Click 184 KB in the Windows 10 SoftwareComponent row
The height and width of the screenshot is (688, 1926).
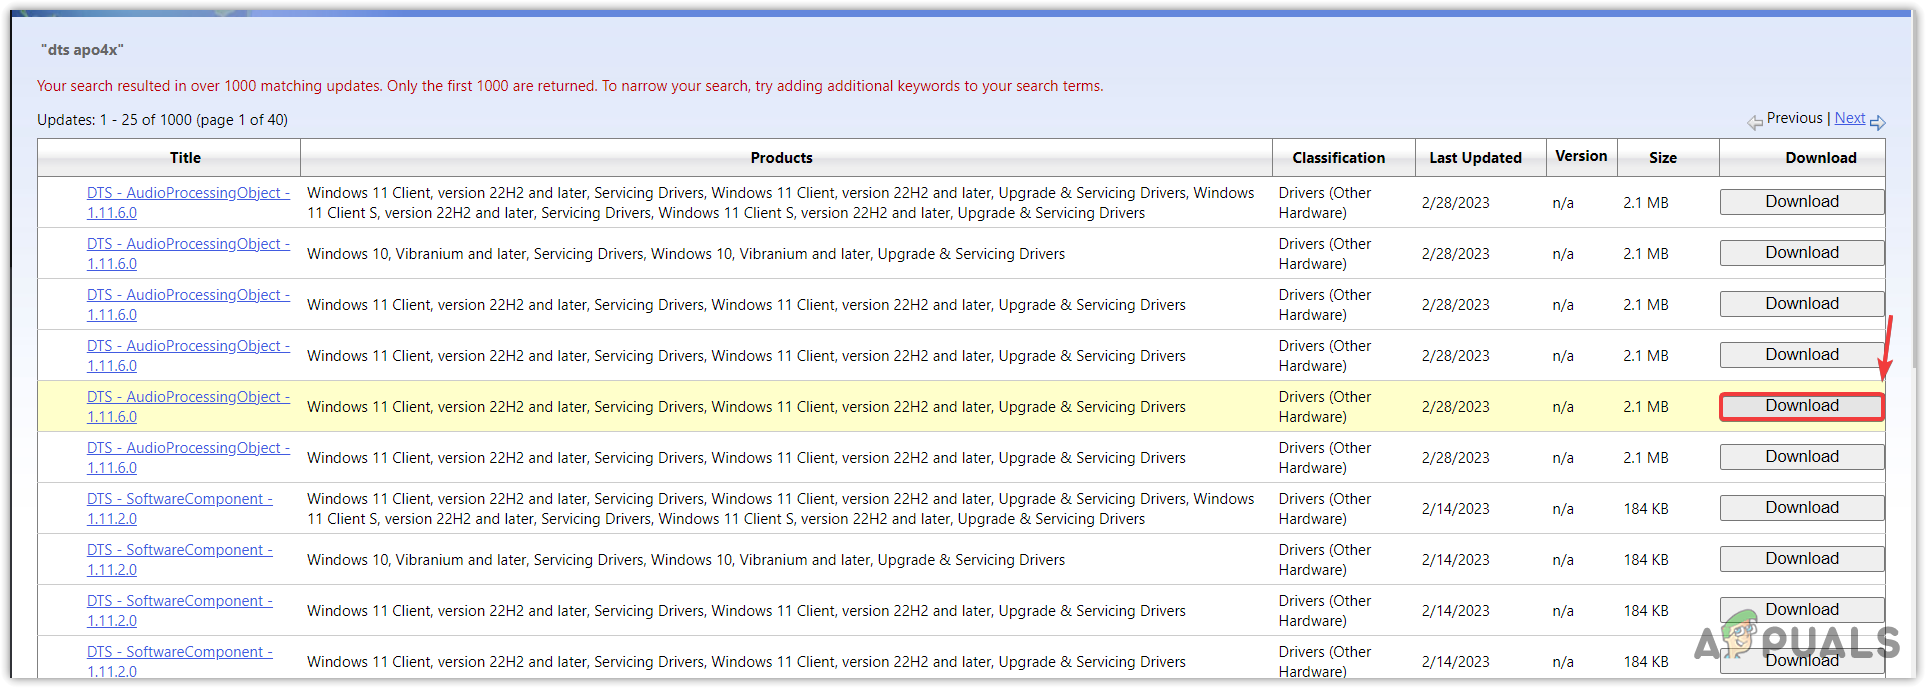tap(1646, 560)
